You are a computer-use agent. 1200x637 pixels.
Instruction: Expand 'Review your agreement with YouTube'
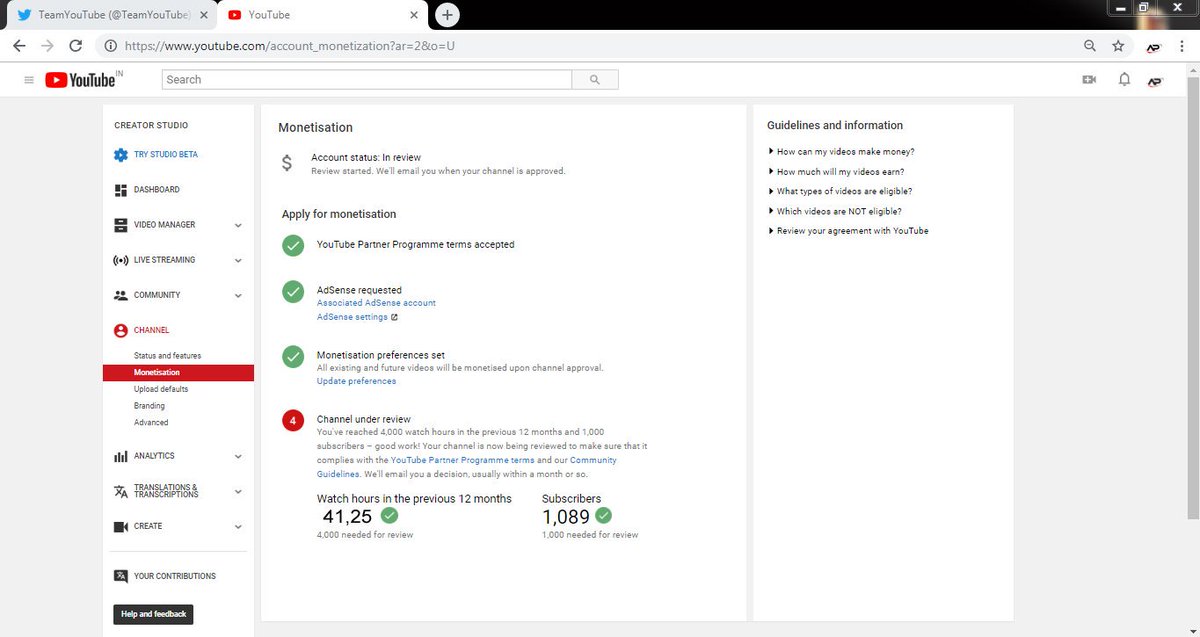848,231
